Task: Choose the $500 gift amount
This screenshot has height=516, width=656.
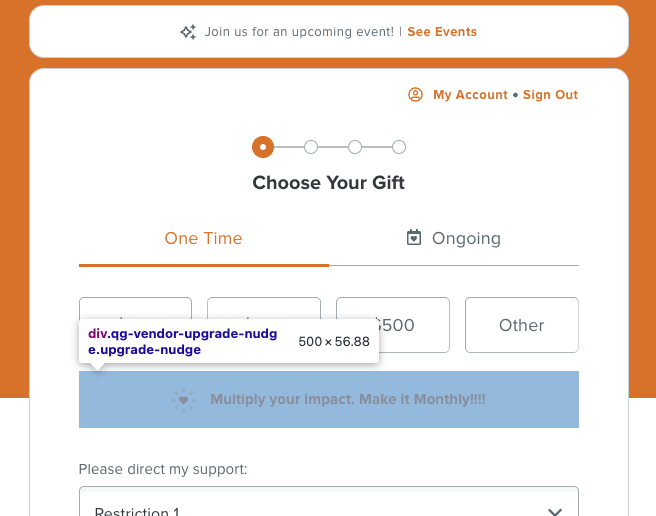Action: [393, 325]
